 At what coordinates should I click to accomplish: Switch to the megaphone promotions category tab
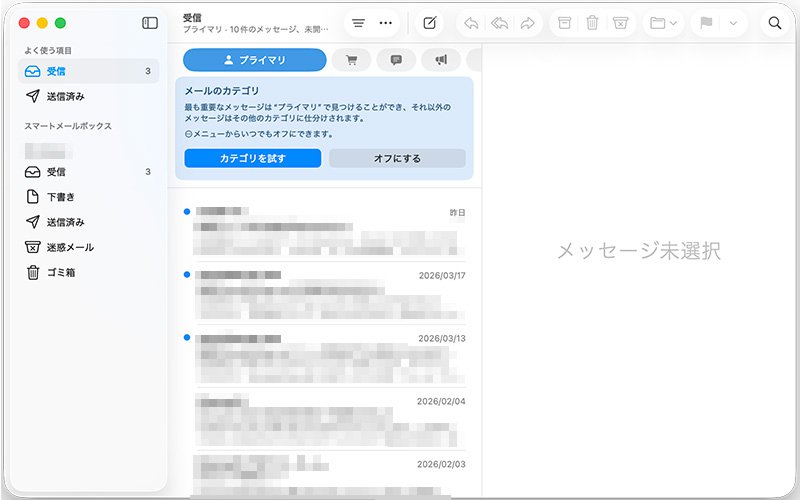(441, 60)
